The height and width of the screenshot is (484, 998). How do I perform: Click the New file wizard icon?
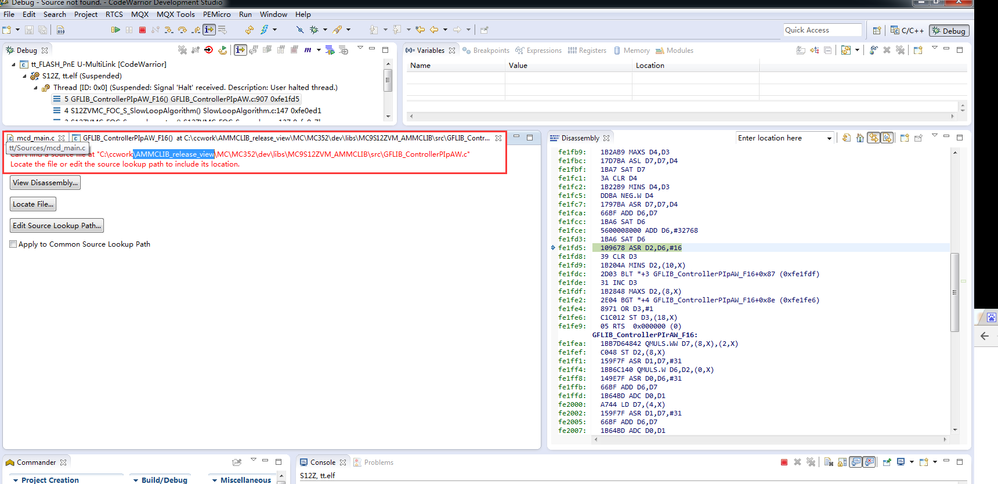point(7,30)
